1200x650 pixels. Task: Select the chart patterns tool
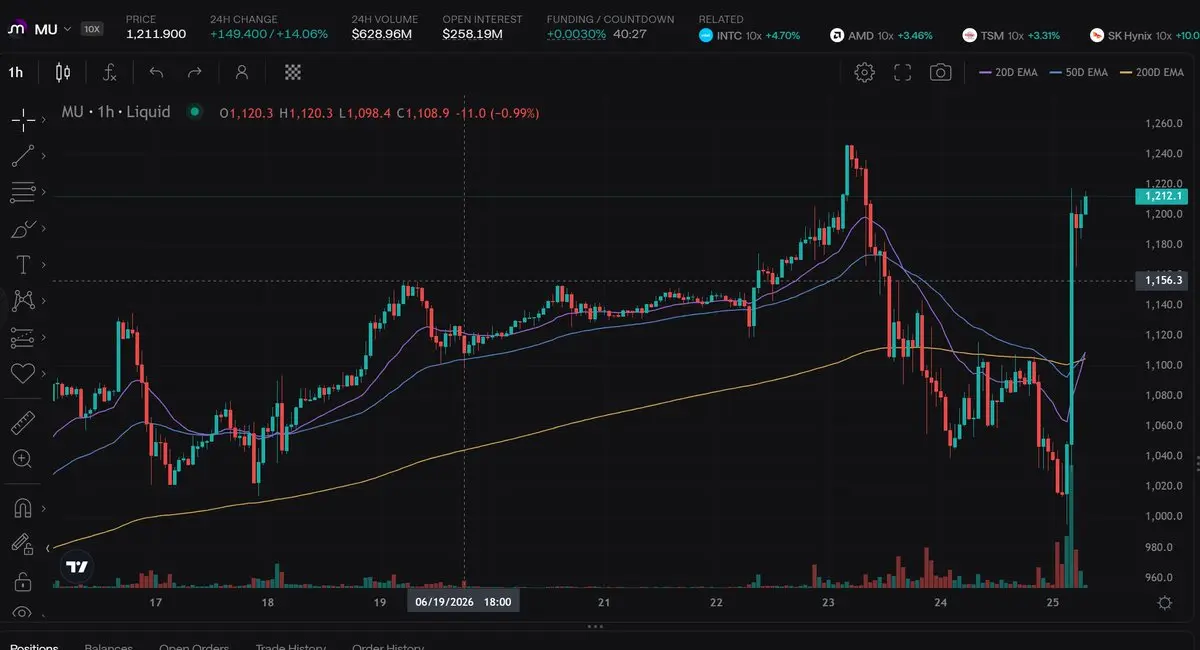[x=23, y=300]
